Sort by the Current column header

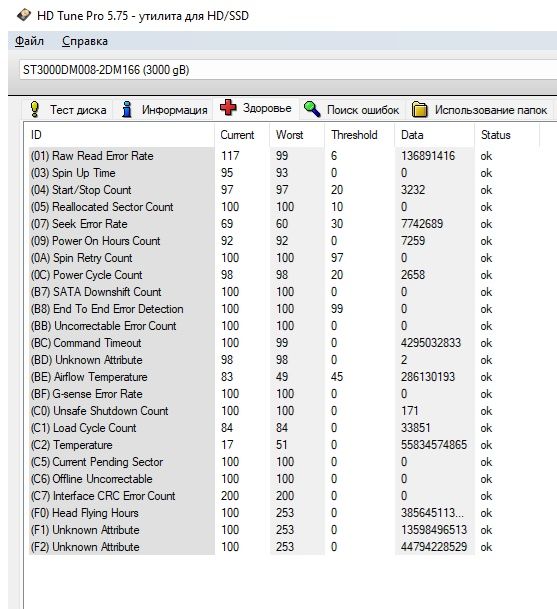pyautogui.click(x=242, y=135)
